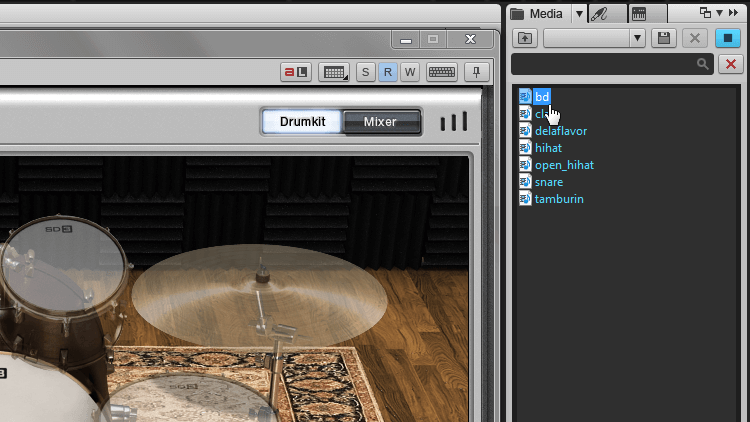Expand the Media tab dropdown arrow

click(579, 14)
